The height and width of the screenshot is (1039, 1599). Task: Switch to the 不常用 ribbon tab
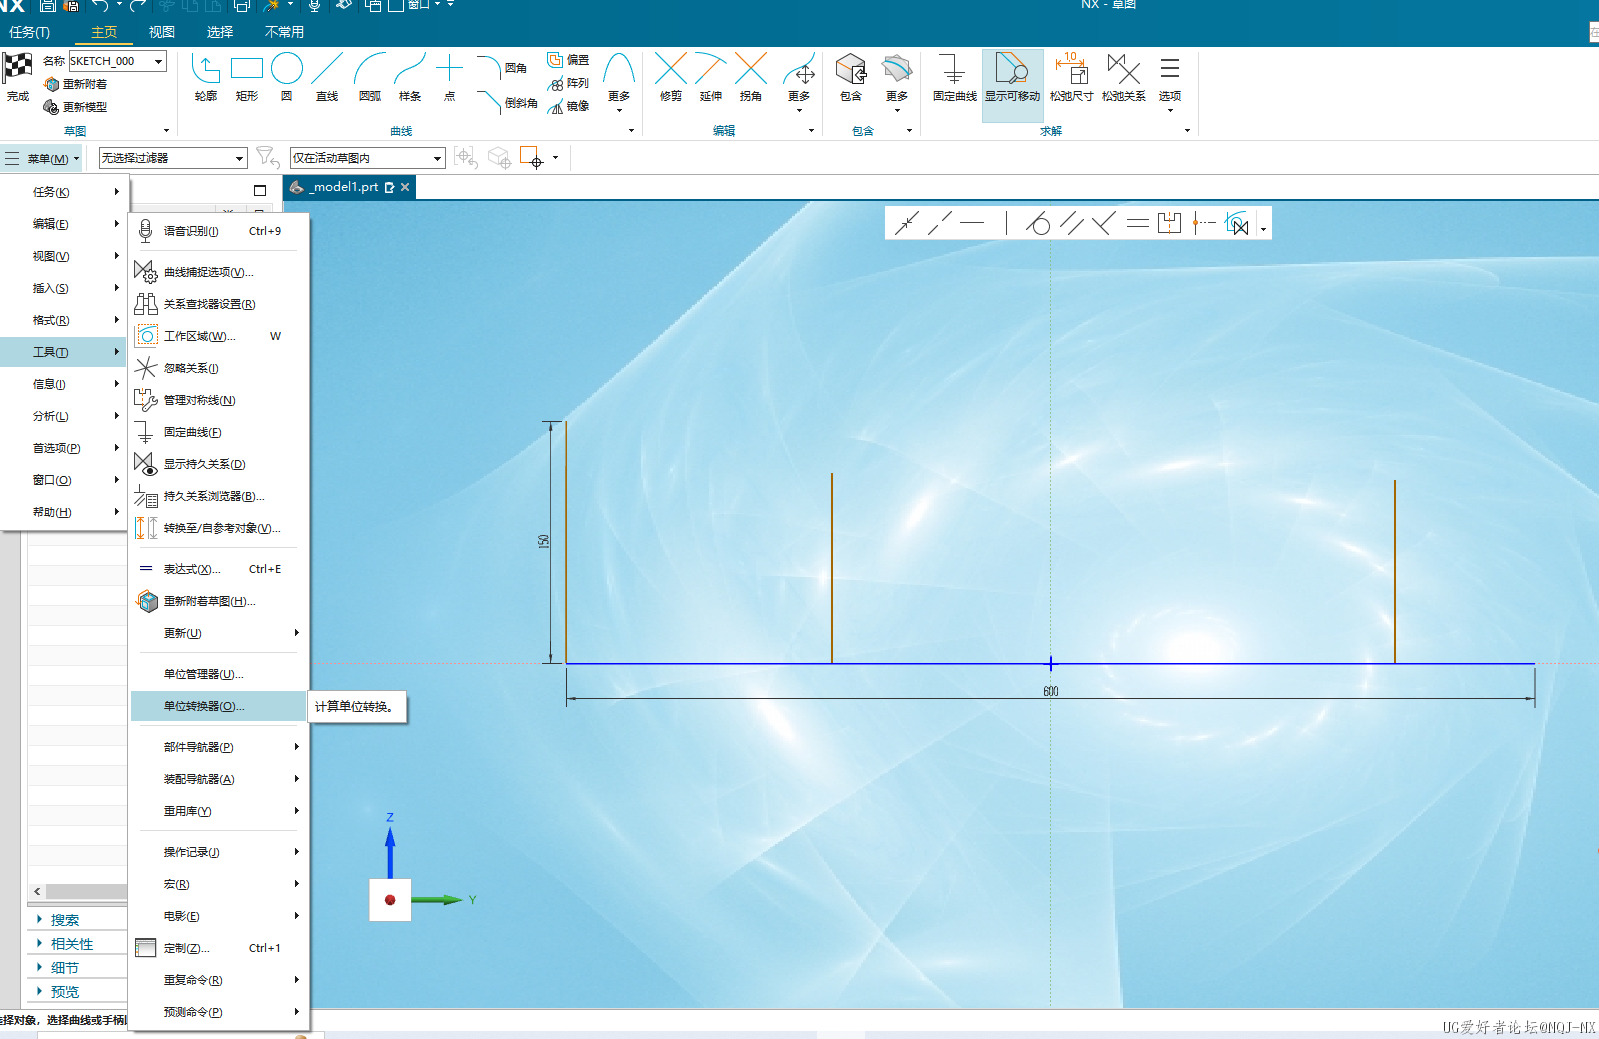pos(284,32)
